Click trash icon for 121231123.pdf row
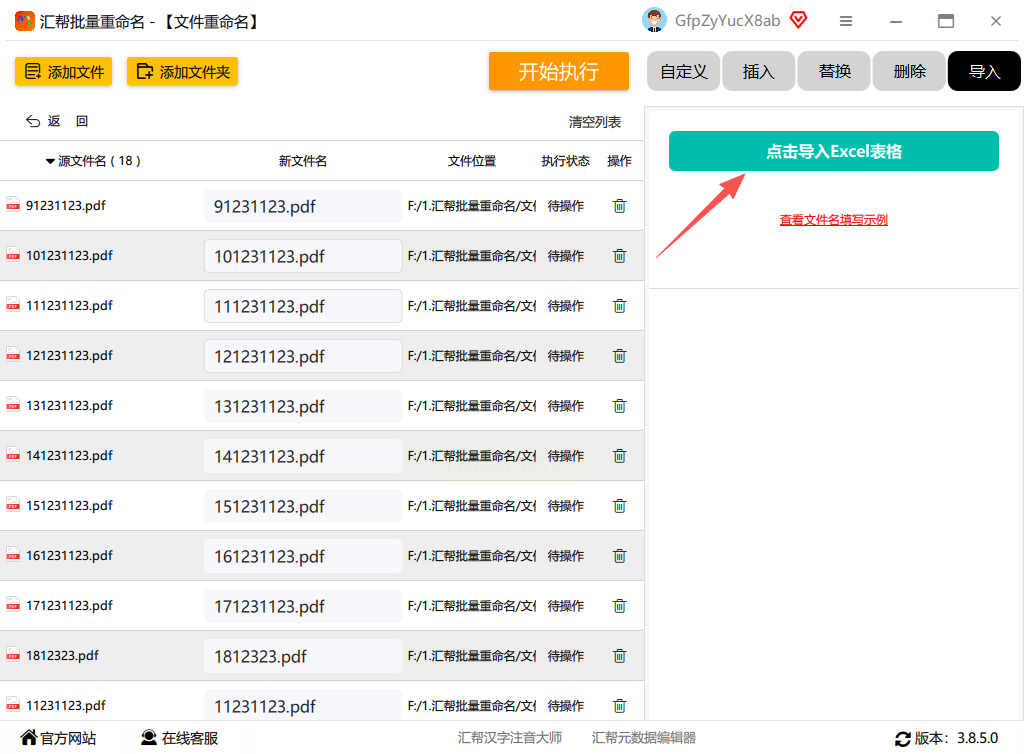The width and height of the screenshot is (1024, 754). pyautogui.click(x=619, y=356)
